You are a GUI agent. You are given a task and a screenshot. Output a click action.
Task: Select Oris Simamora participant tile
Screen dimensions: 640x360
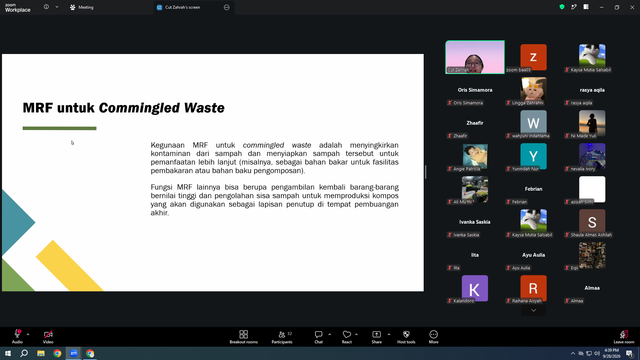point(475,90)
